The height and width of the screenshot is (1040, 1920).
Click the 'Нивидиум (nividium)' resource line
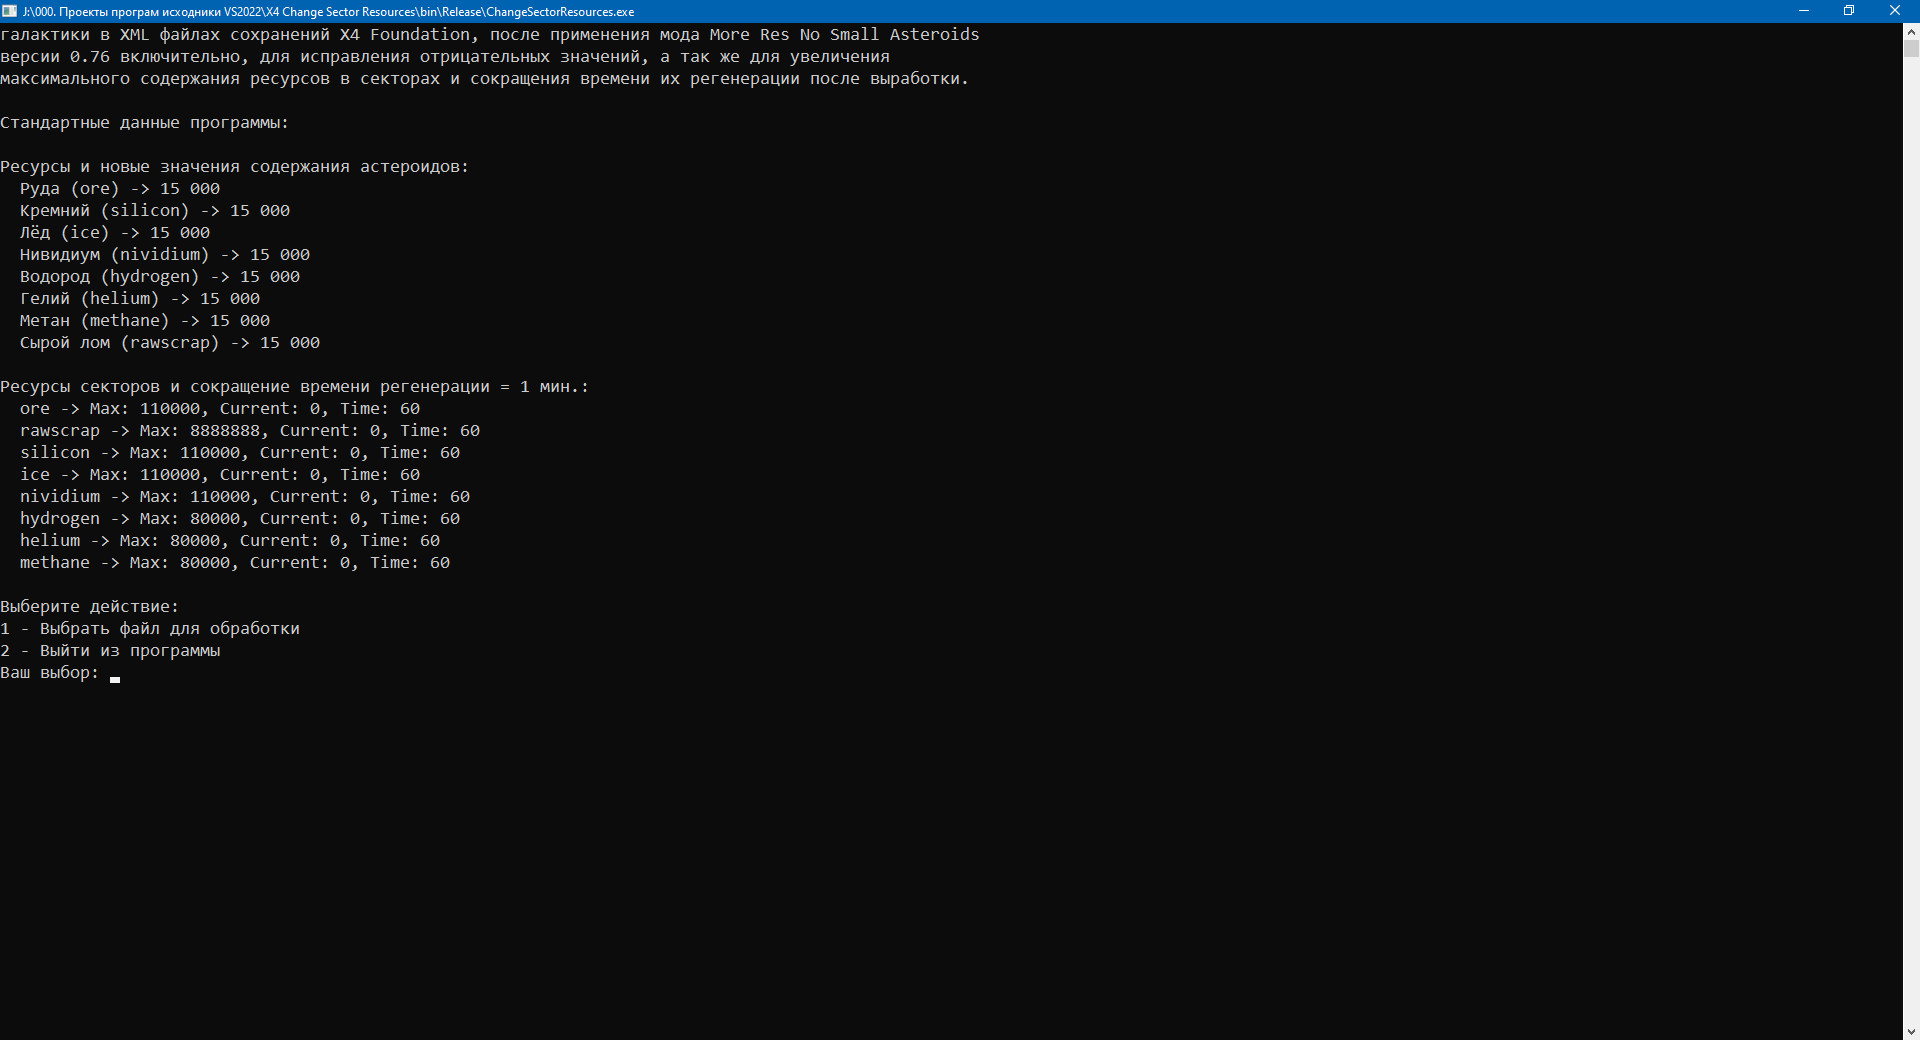coord(165,255)
